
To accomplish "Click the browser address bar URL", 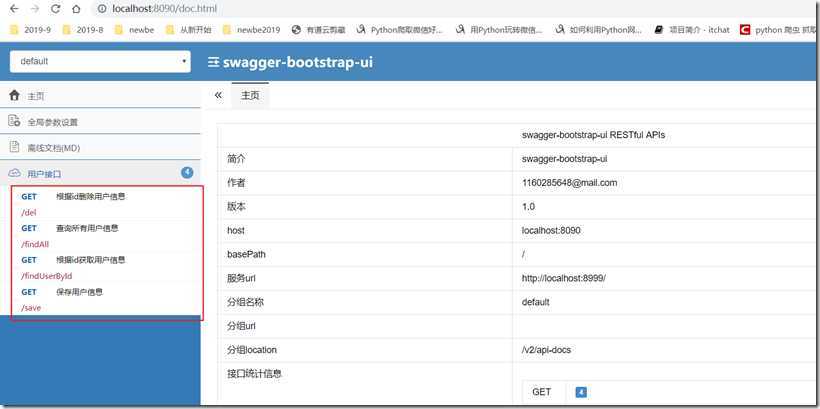I will point(164,9).
